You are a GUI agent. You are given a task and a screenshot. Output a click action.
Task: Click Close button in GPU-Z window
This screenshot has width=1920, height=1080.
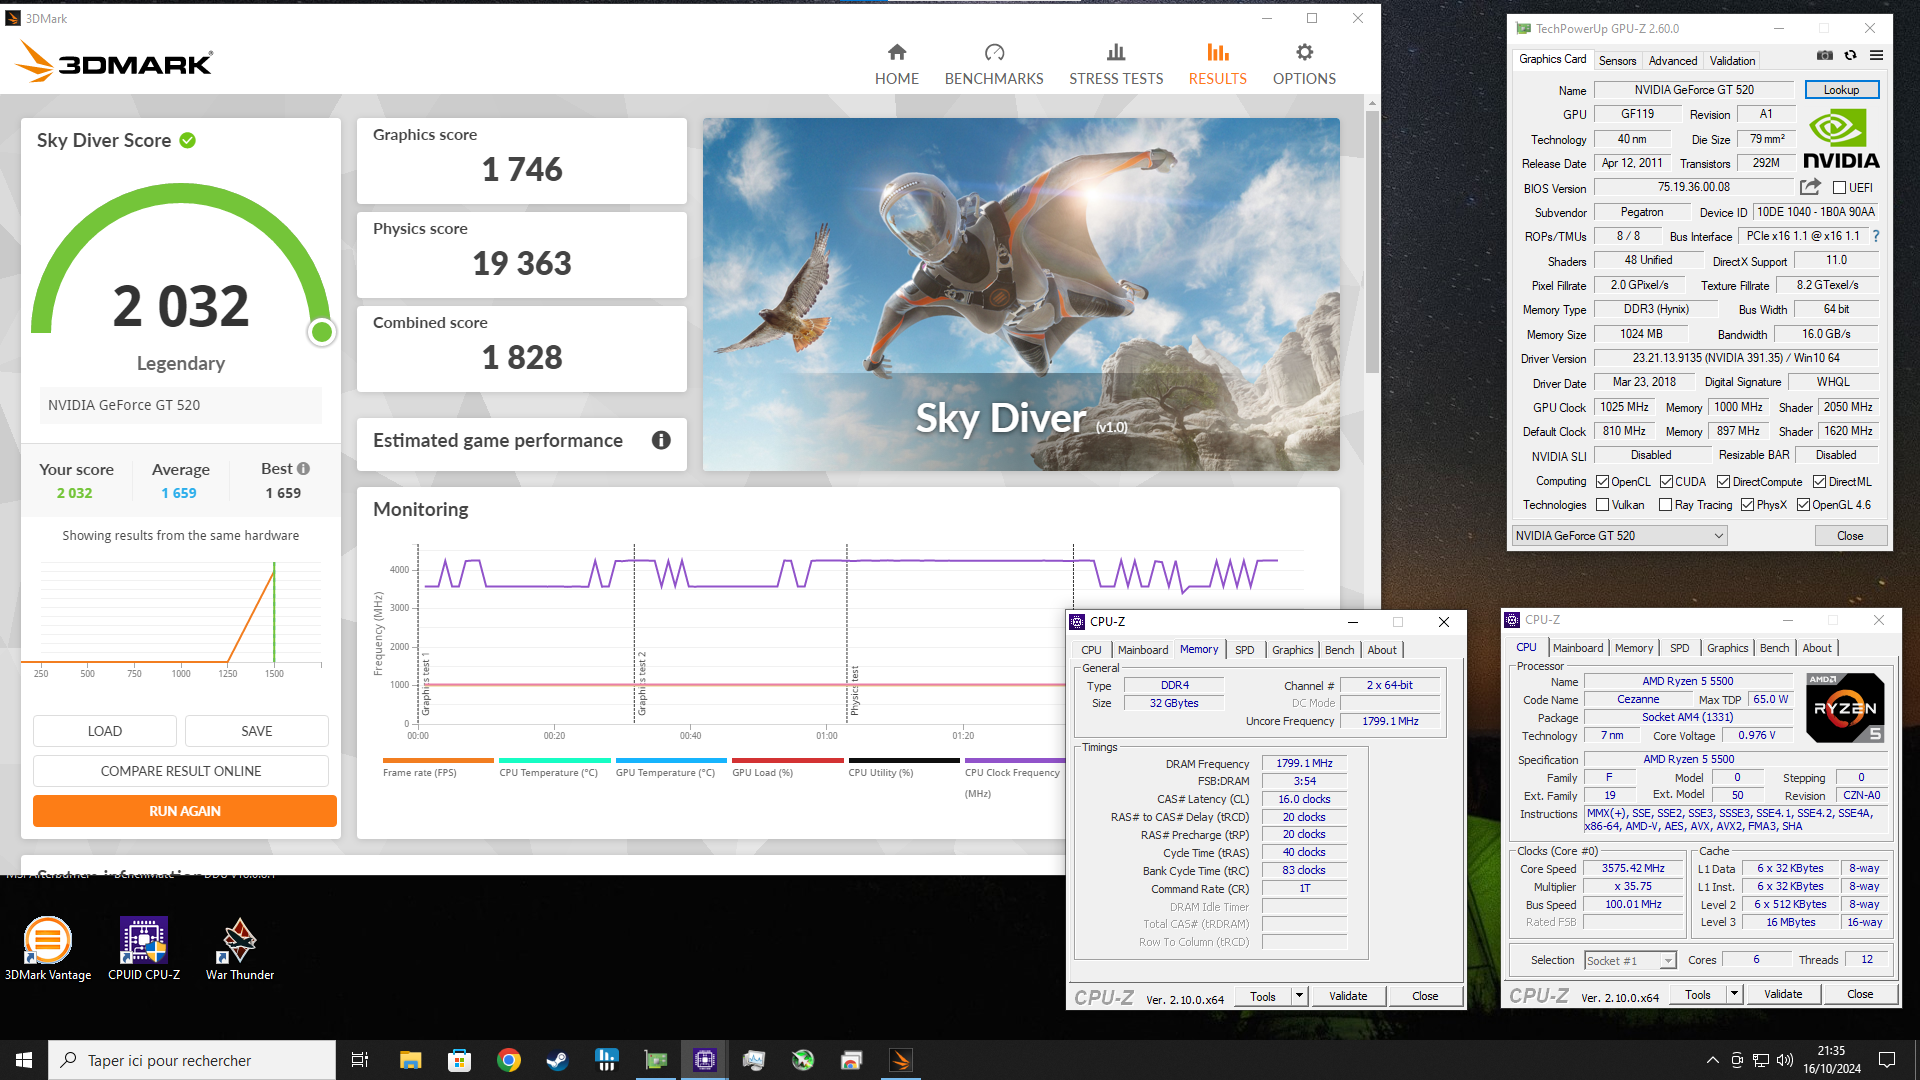(x=1850, y=536)
